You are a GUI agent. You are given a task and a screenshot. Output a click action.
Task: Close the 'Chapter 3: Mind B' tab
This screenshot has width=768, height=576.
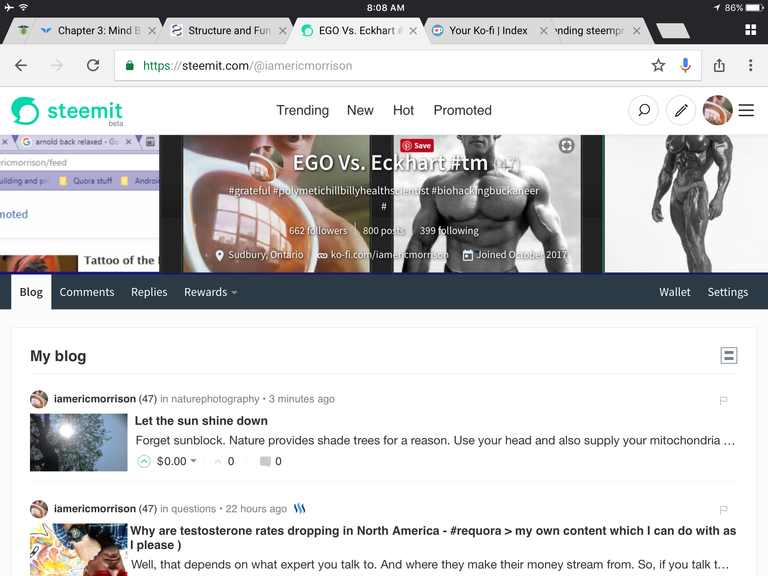152,30
